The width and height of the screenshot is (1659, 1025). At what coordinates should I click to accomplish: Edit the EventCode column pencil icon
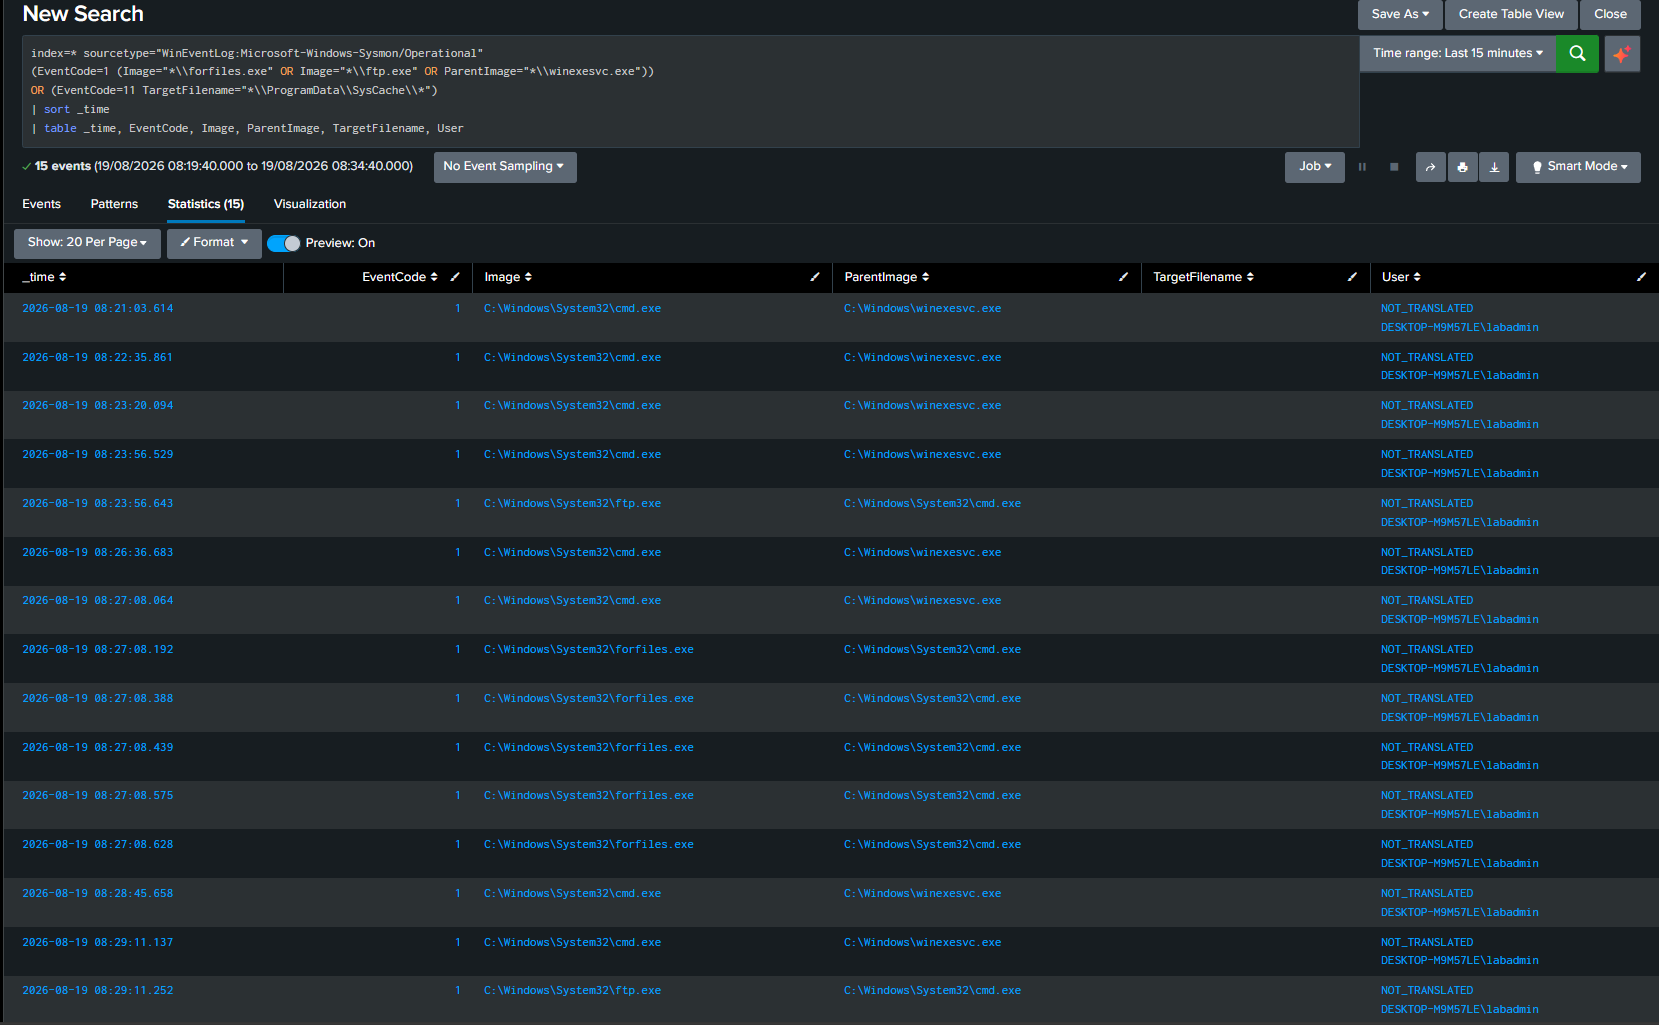coord(455,277)
